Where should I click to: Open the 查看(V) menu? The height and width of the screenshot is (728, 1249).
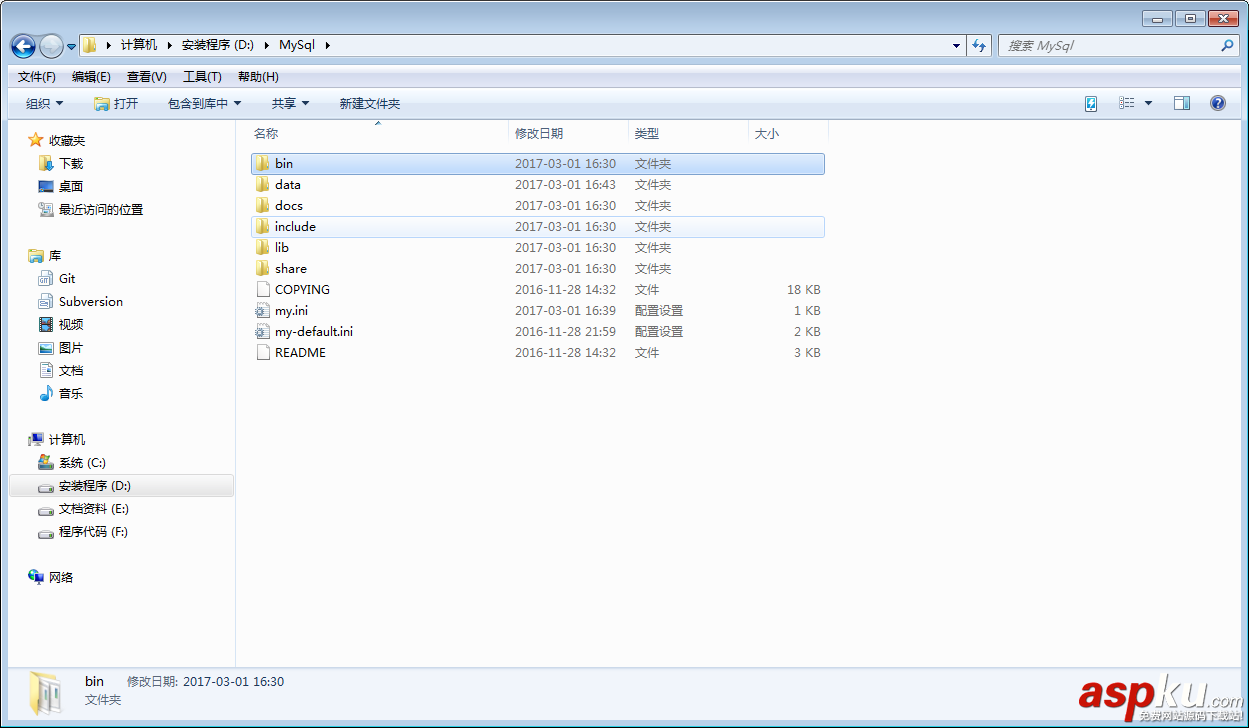[146, 77]
